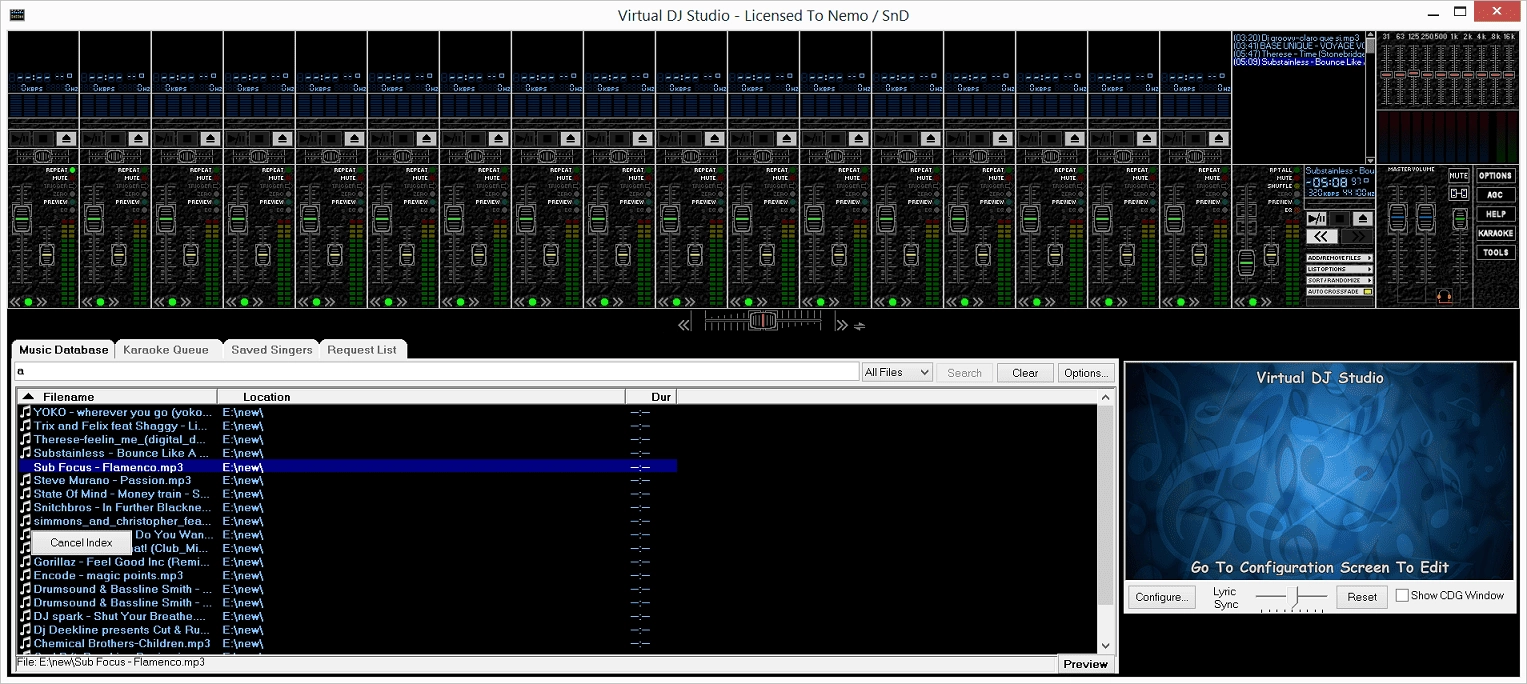Click the Location column header
1527x684 pixels.
coord(421,397)
